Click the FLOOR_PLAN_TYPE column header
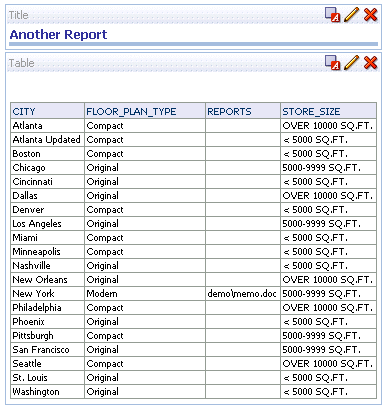The width and height of the screenshot is (391, 415). coord(145,111)
